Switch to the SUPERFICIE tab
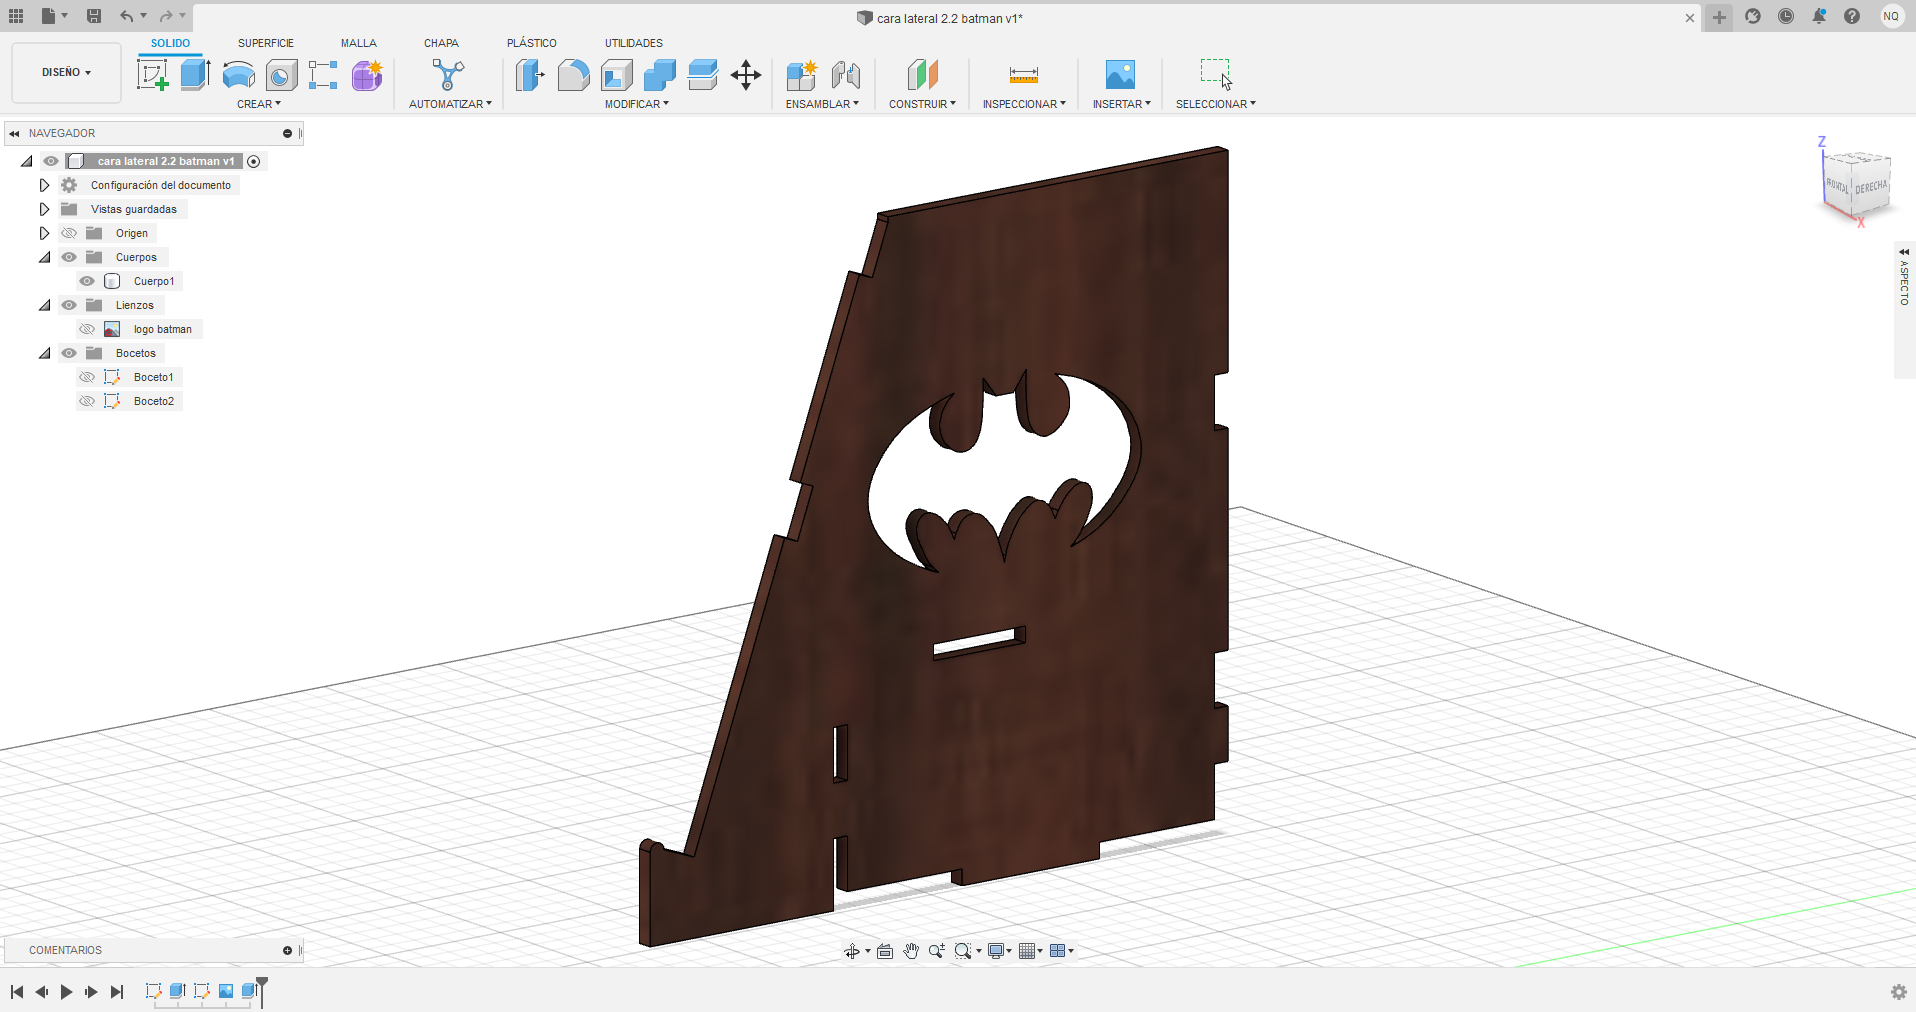Image resolution: width=1916 pixels, height=1012 pixels. pos(266,43)
